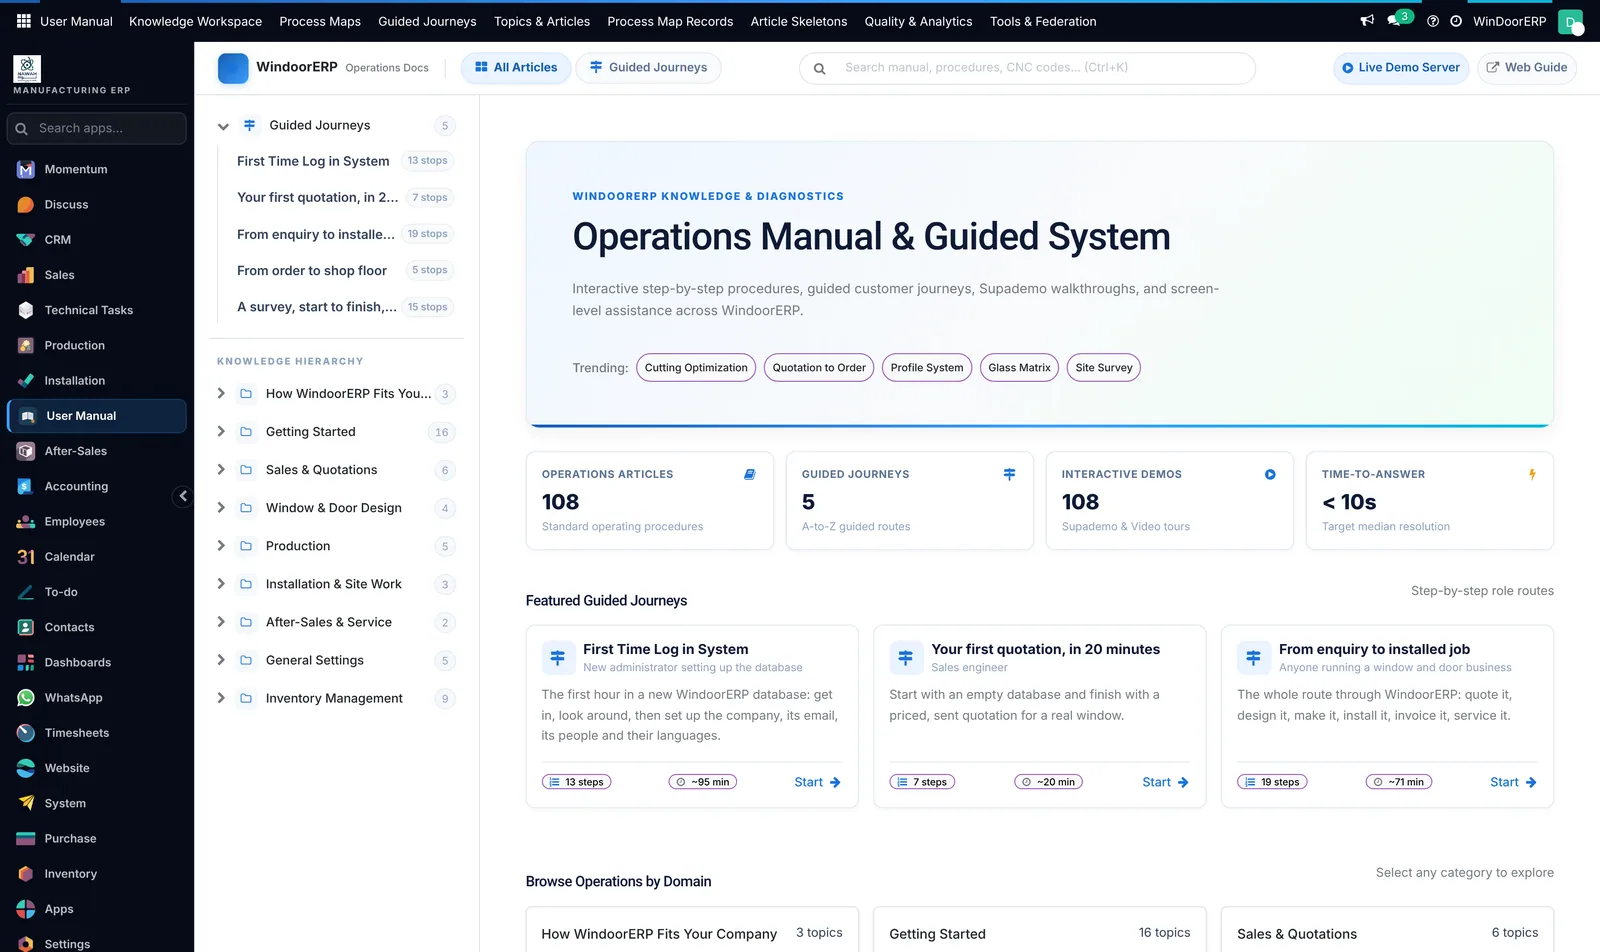Image resolution: width=1600 pixels, height=952 pixels.
Task: Open the Knowledge Workspace menu
Action: [x=195, y=21]
